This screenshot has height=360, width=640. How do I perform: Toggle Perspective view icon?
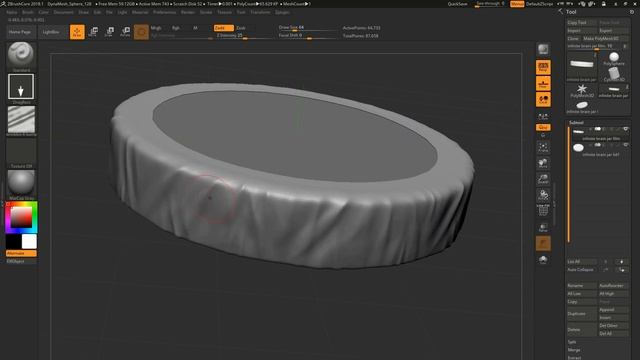click(x=543, y=67)
